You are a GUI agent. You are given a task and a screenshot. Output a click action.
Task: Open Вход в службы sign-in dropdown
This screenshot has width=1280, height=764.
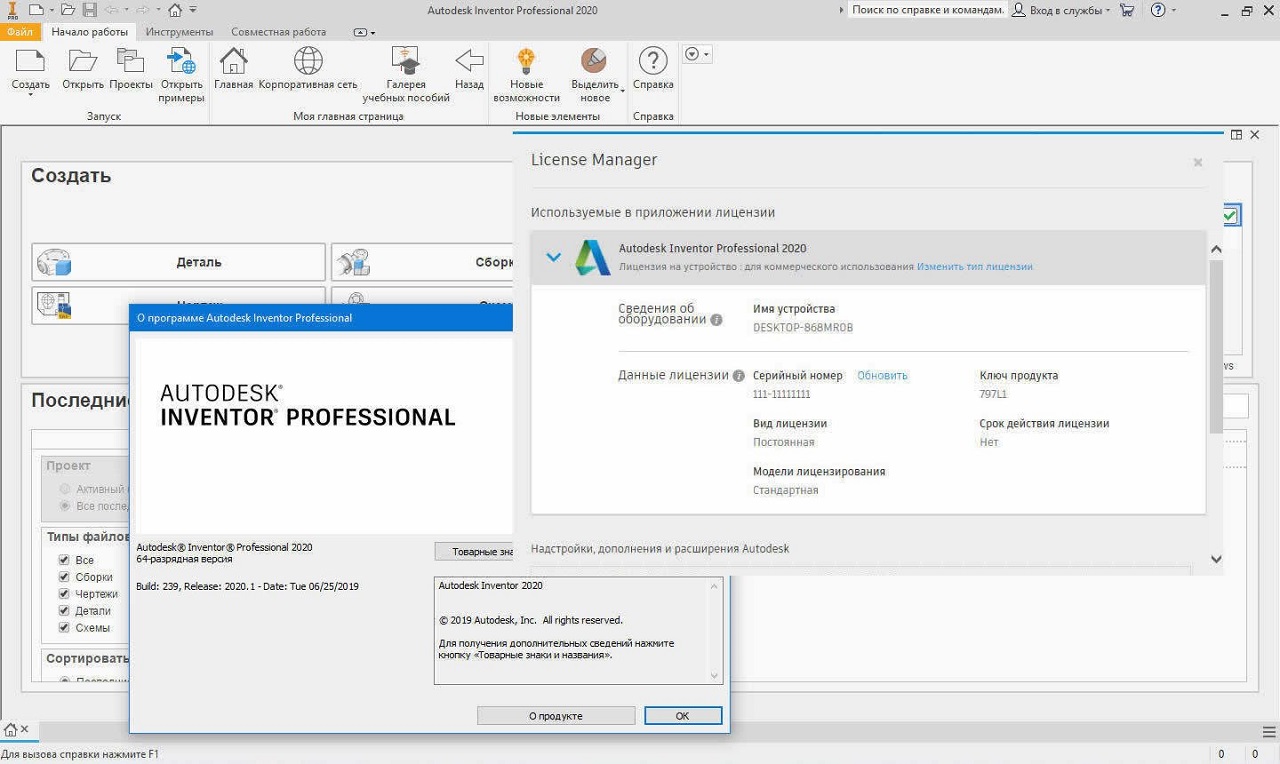[1061, 10]
